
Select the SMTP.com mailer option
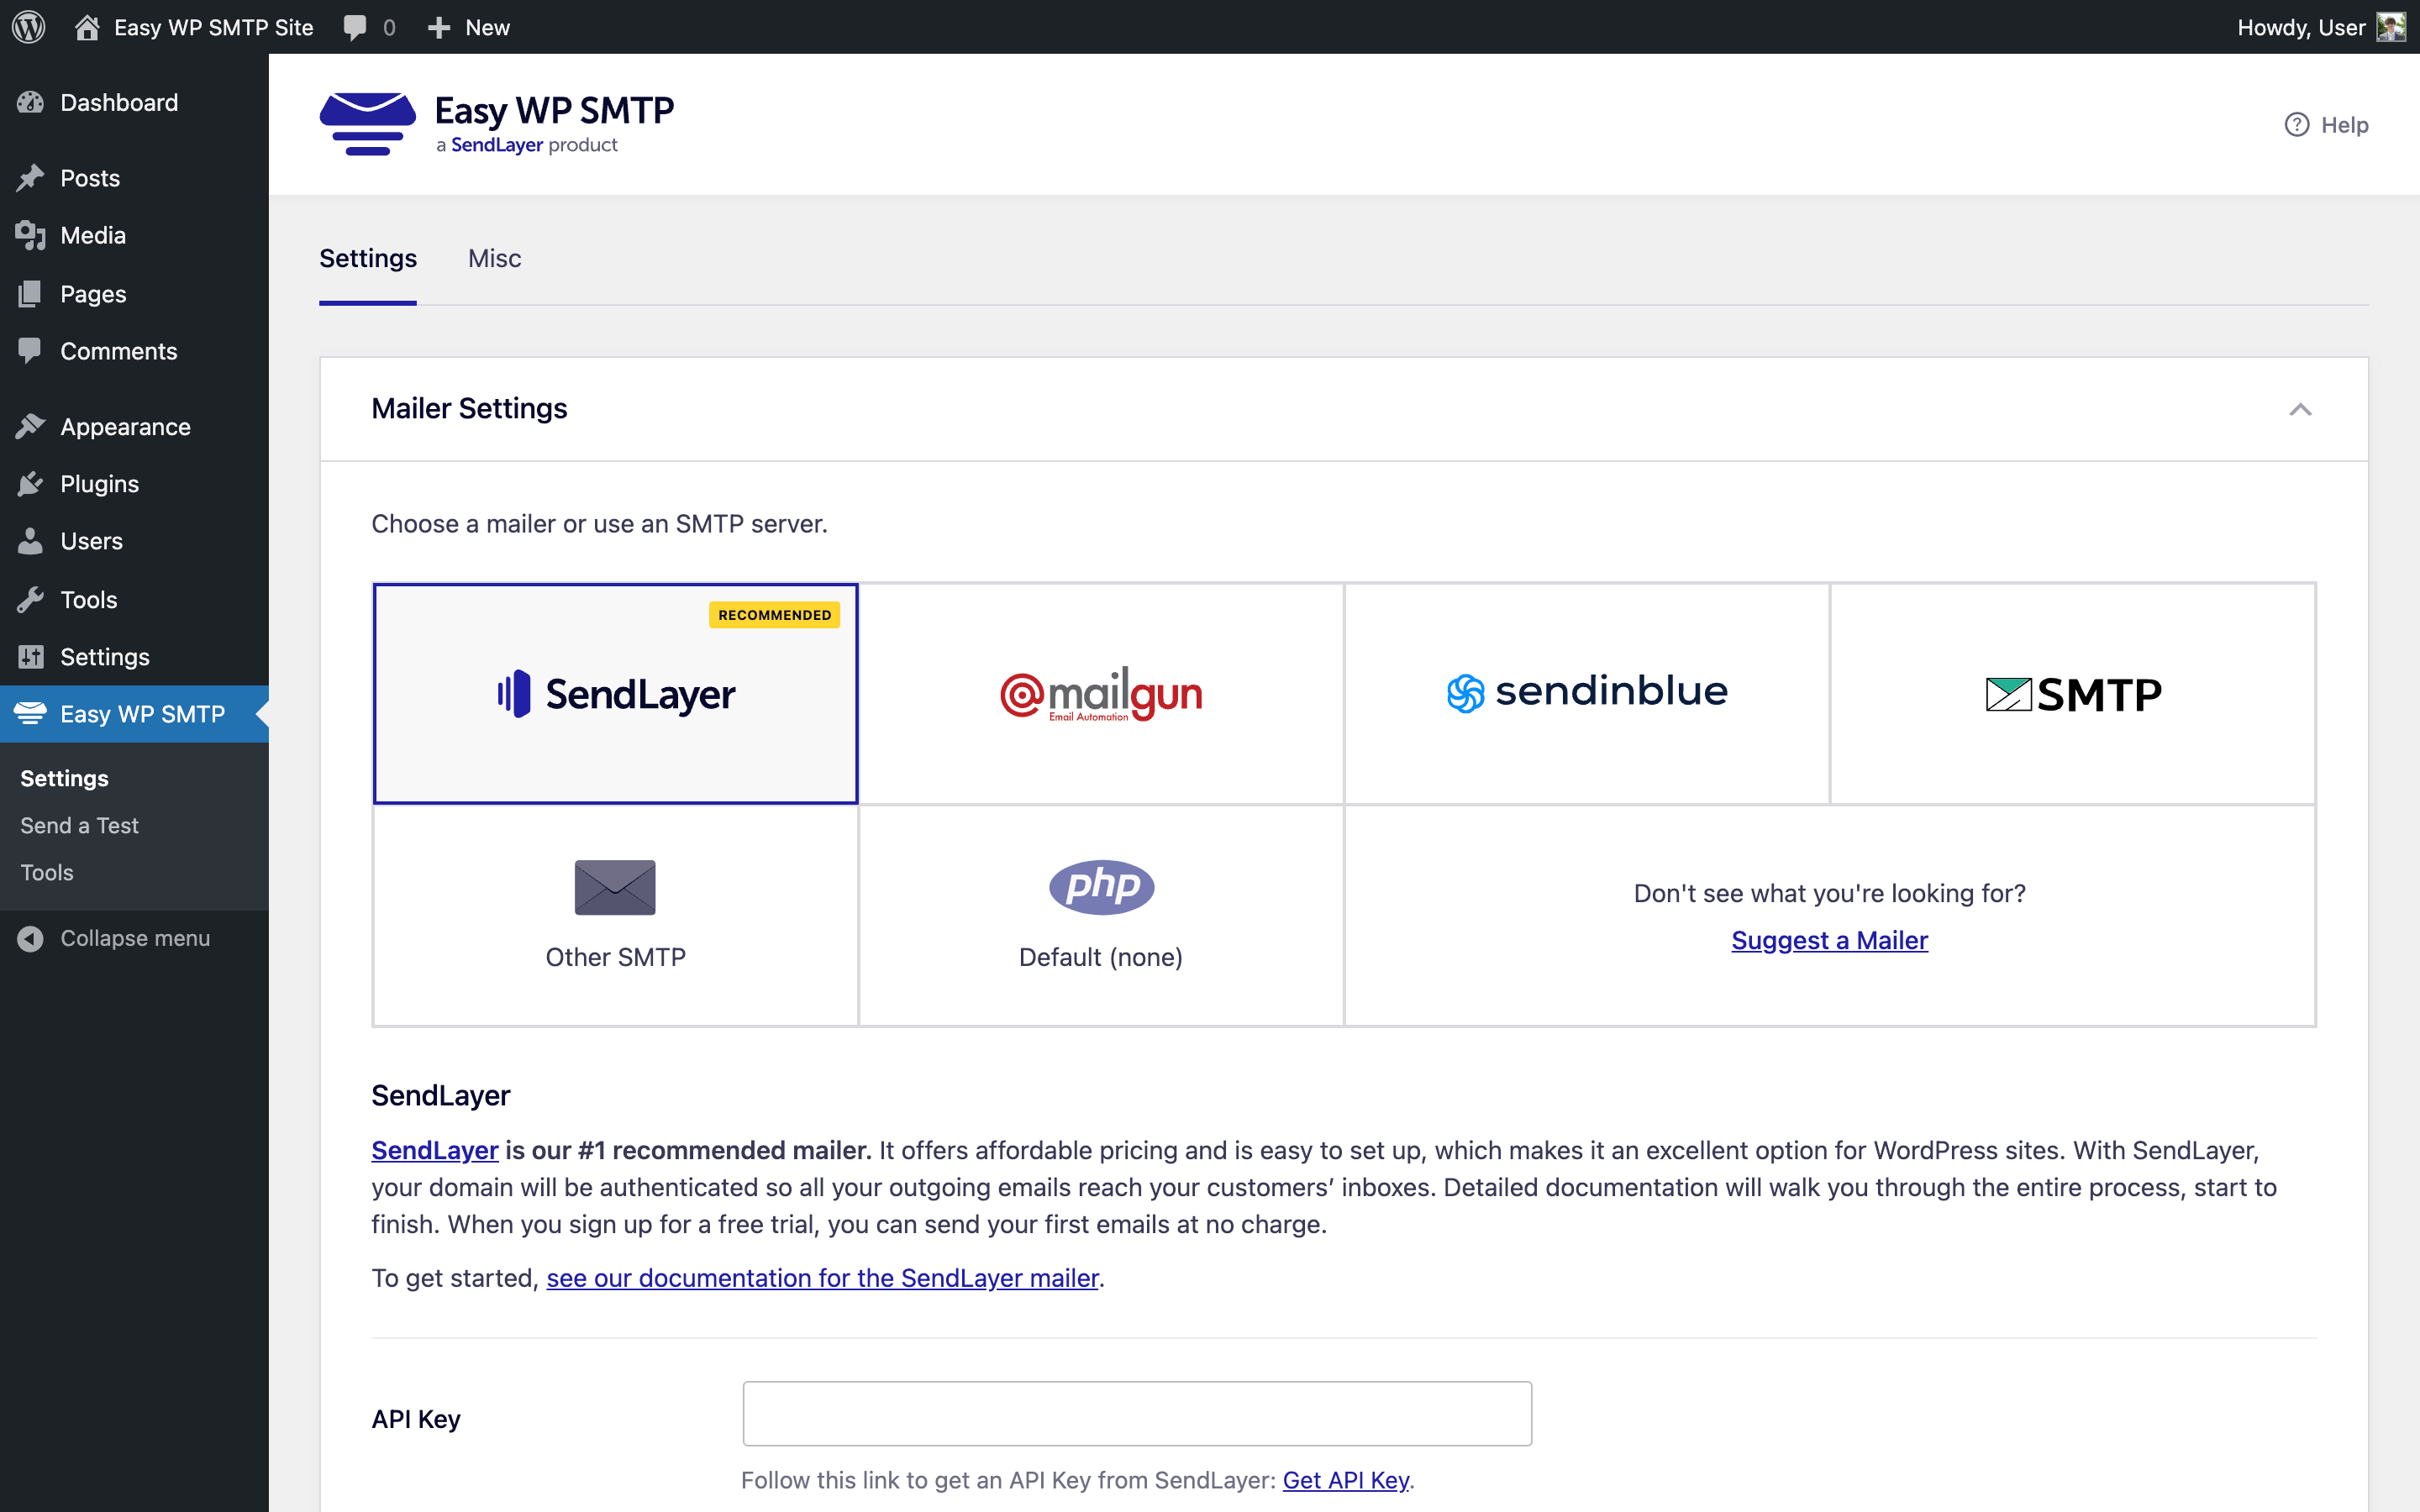pyautogui.click(x=2073, y=694)
